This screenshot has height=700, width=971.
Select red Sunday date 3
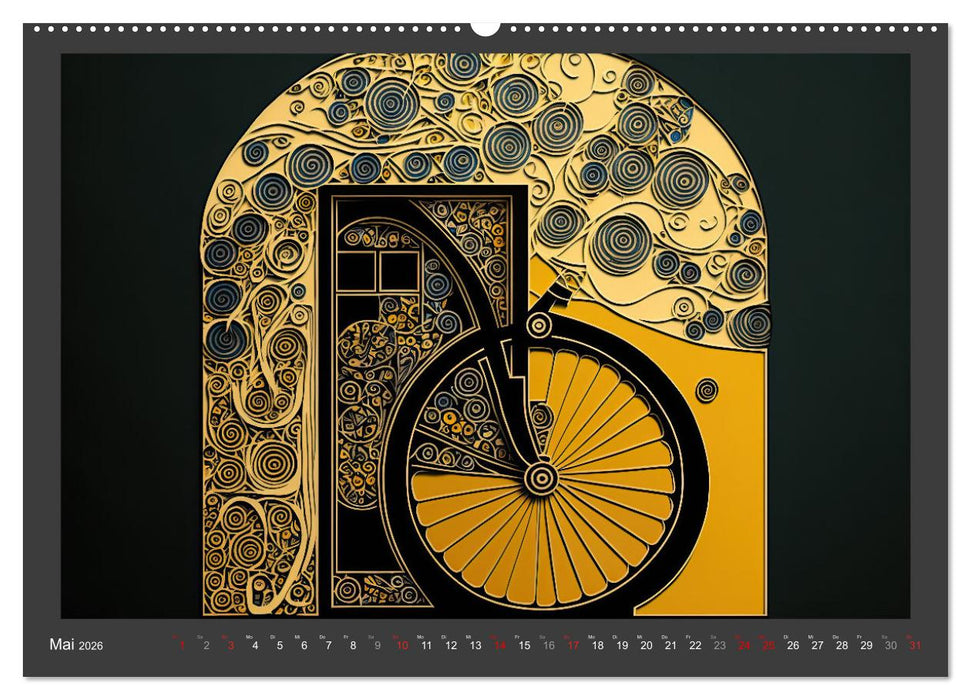click(231, 646)
